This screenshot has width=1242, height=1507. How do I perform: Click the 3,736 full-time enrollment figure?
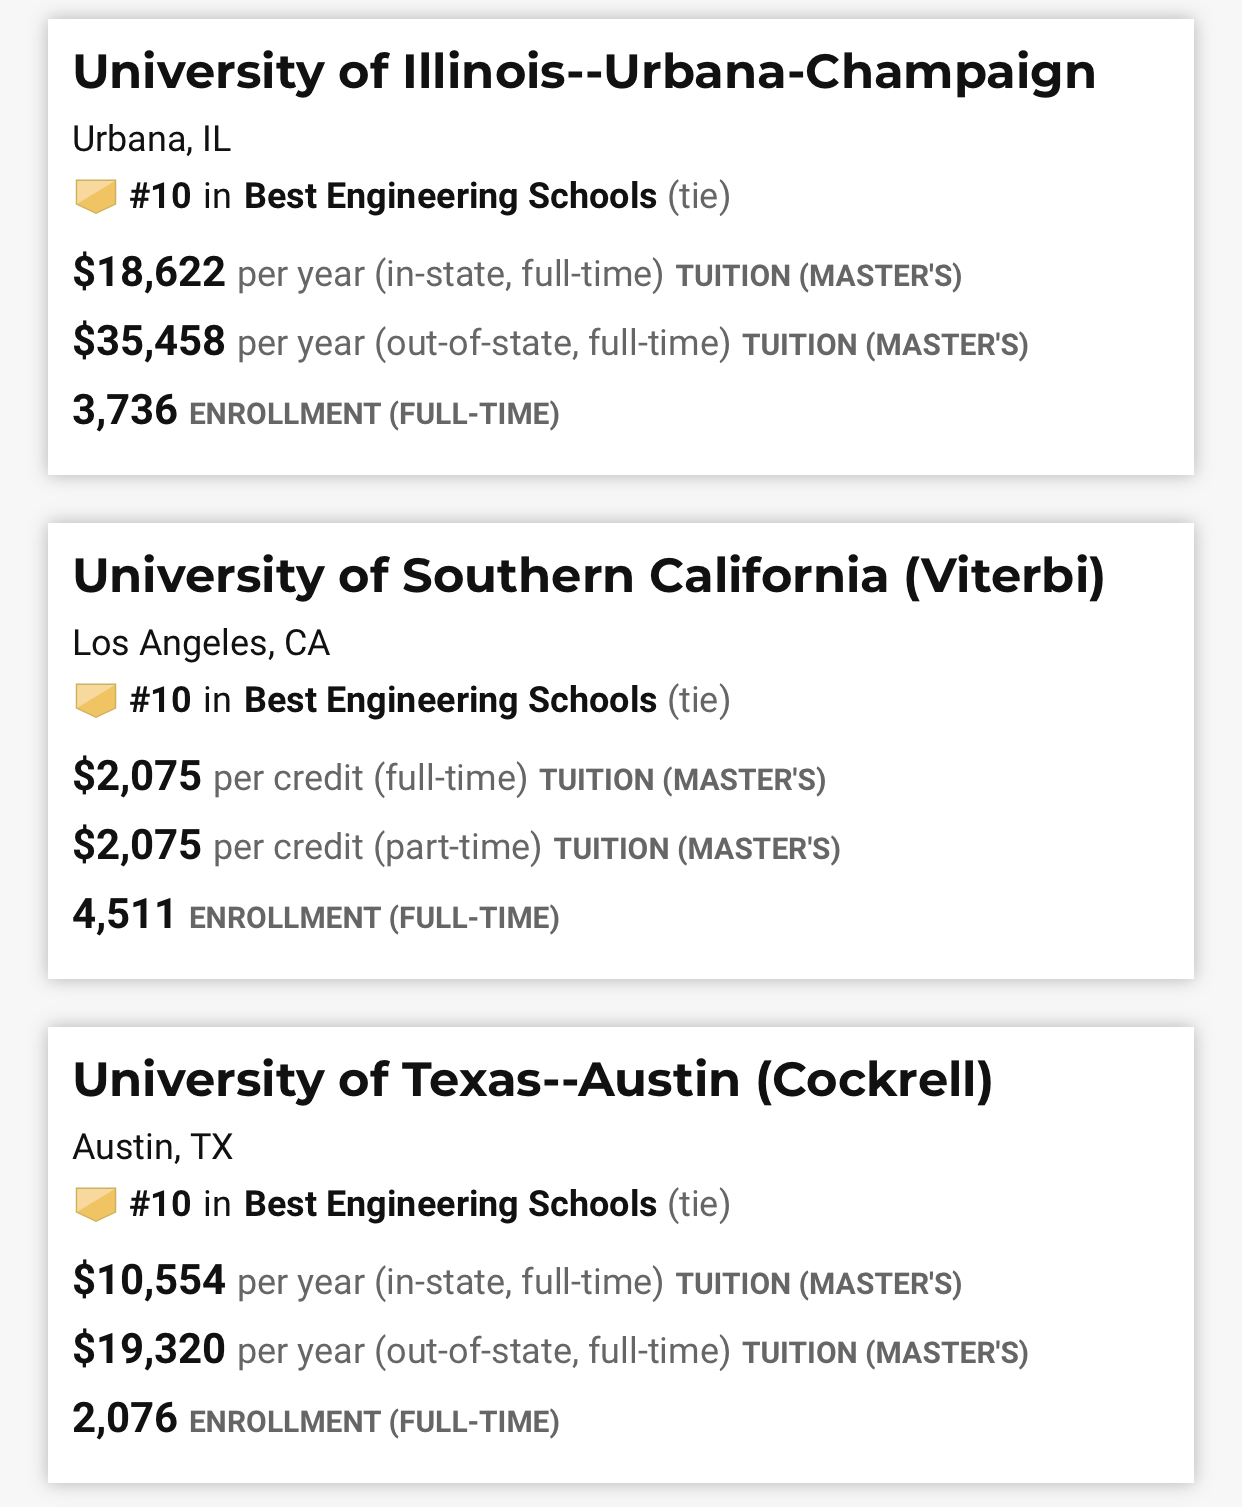click(x=125, y=411)
